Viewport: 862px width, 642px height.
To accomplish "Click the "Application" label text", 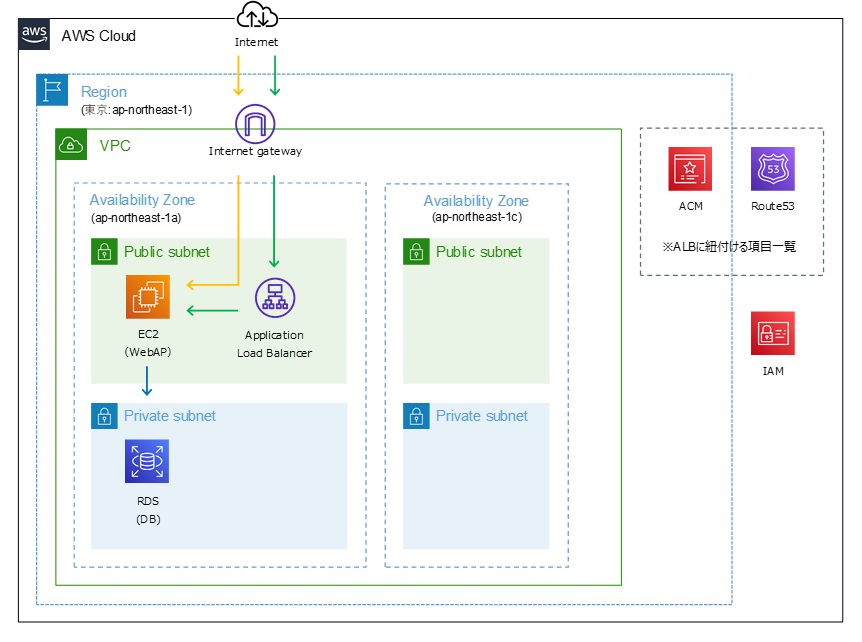I will (x=274, y=335).
